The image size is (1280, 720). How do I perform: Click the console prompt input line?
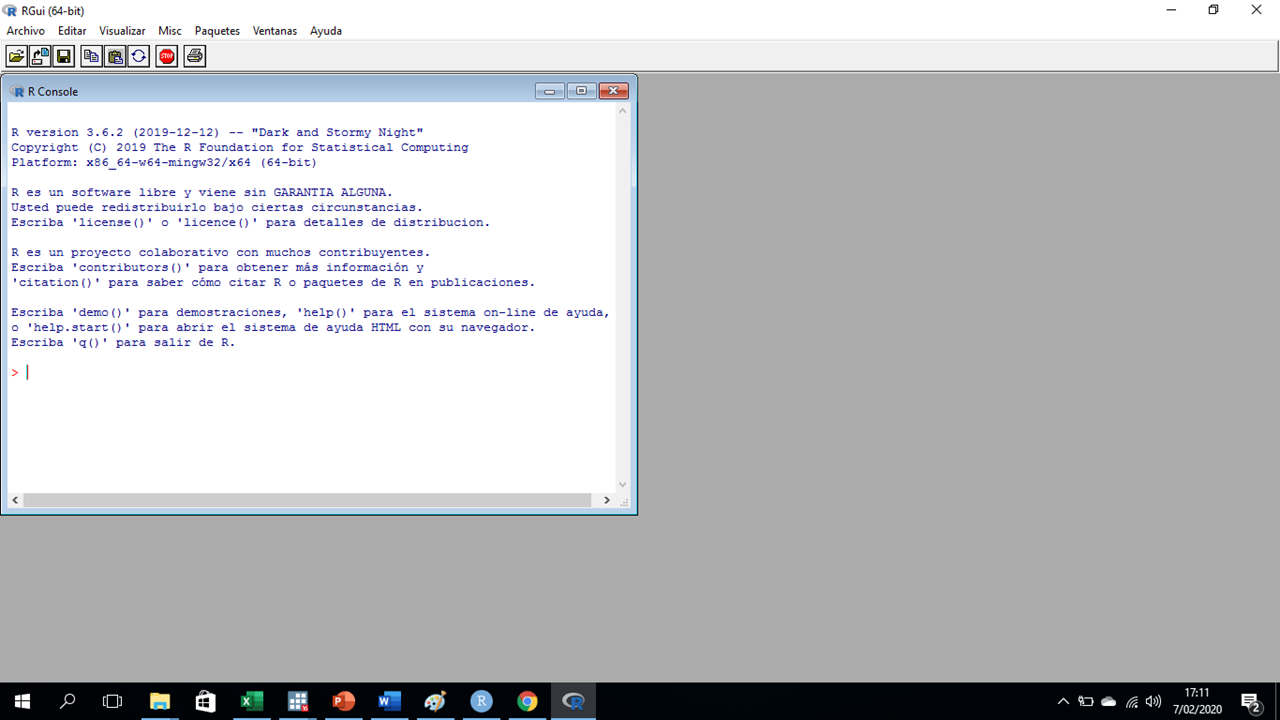[x=300, y=373]
